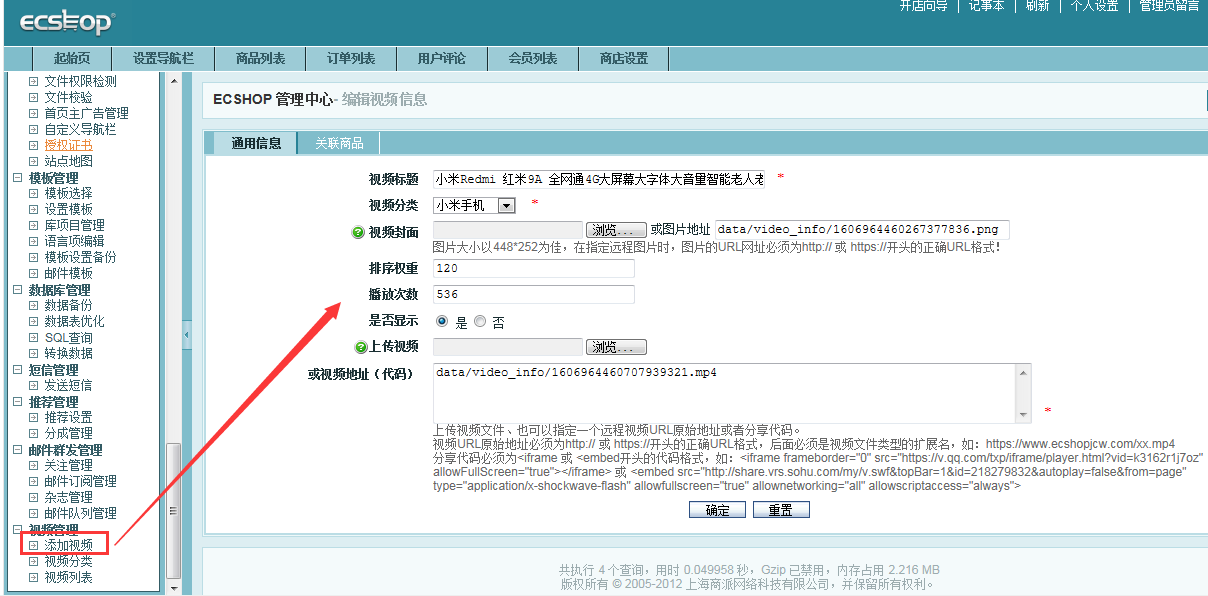Open the 订单列表 navigation tab
Screen dimensions: 1208x596
pyautogui.click(x=351, y=59)
